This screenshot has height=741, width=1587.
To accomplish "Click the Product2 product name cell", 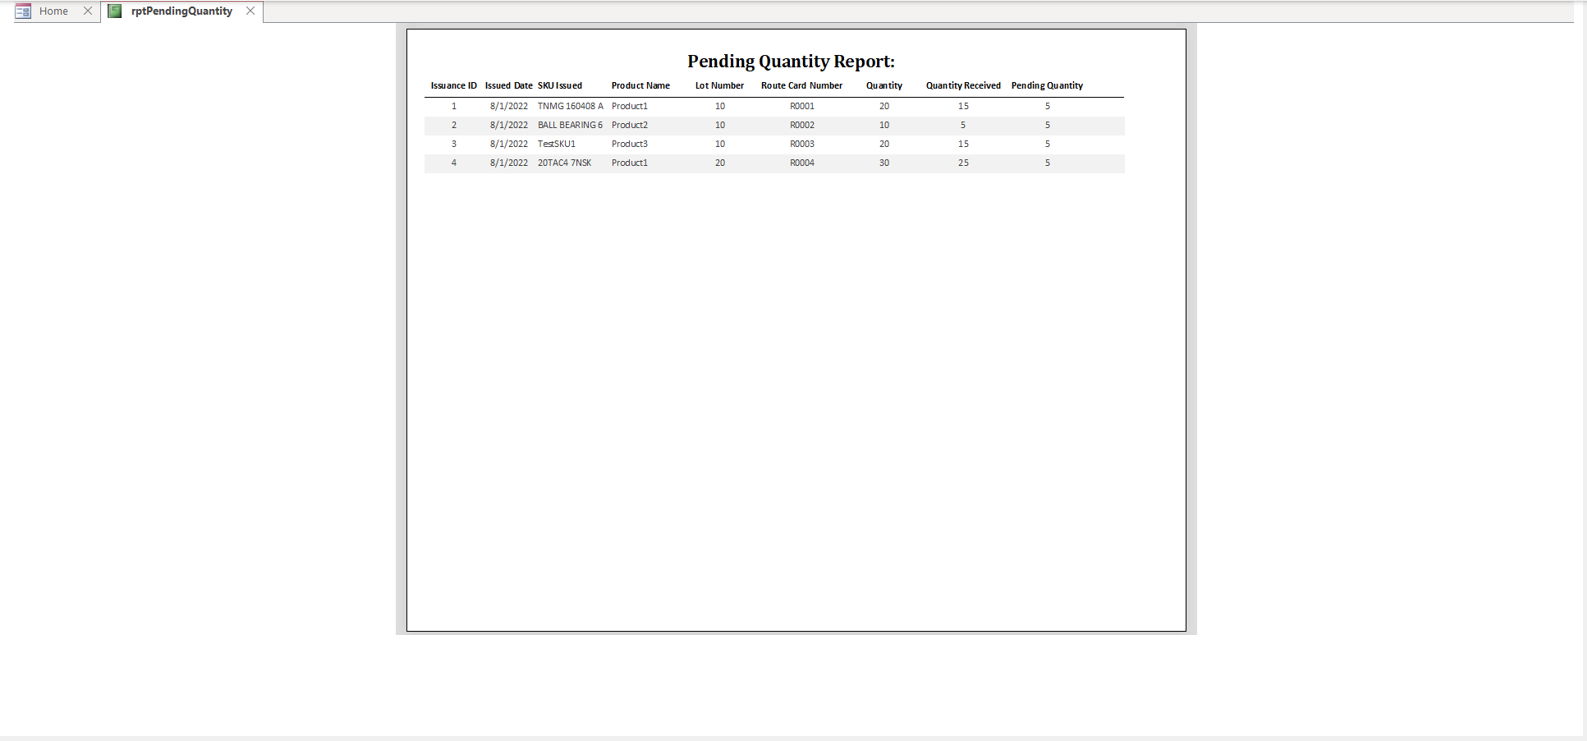I will coord(629,125).
